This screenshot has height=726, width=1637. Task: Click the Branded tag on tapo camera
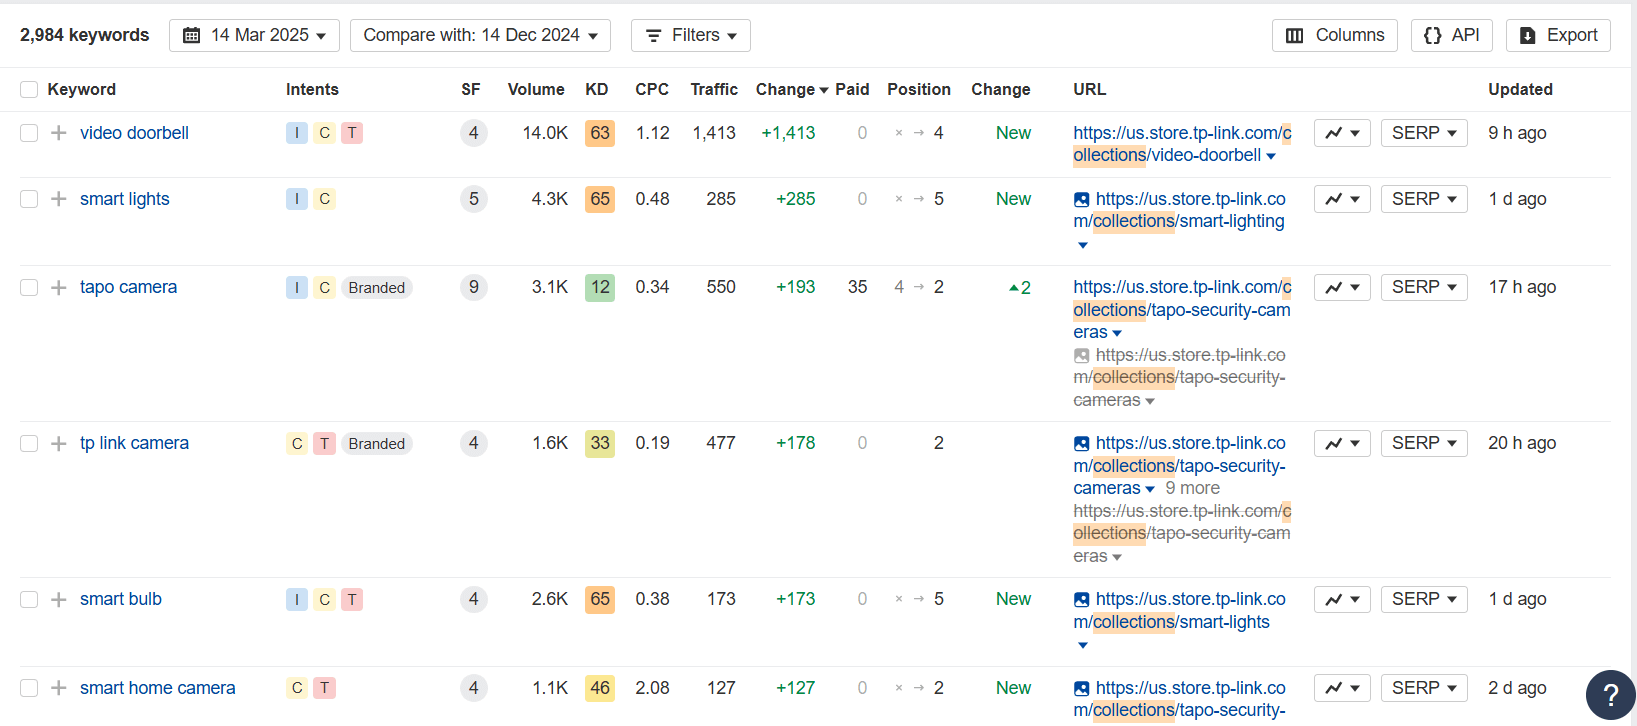(x=377, y=288)
